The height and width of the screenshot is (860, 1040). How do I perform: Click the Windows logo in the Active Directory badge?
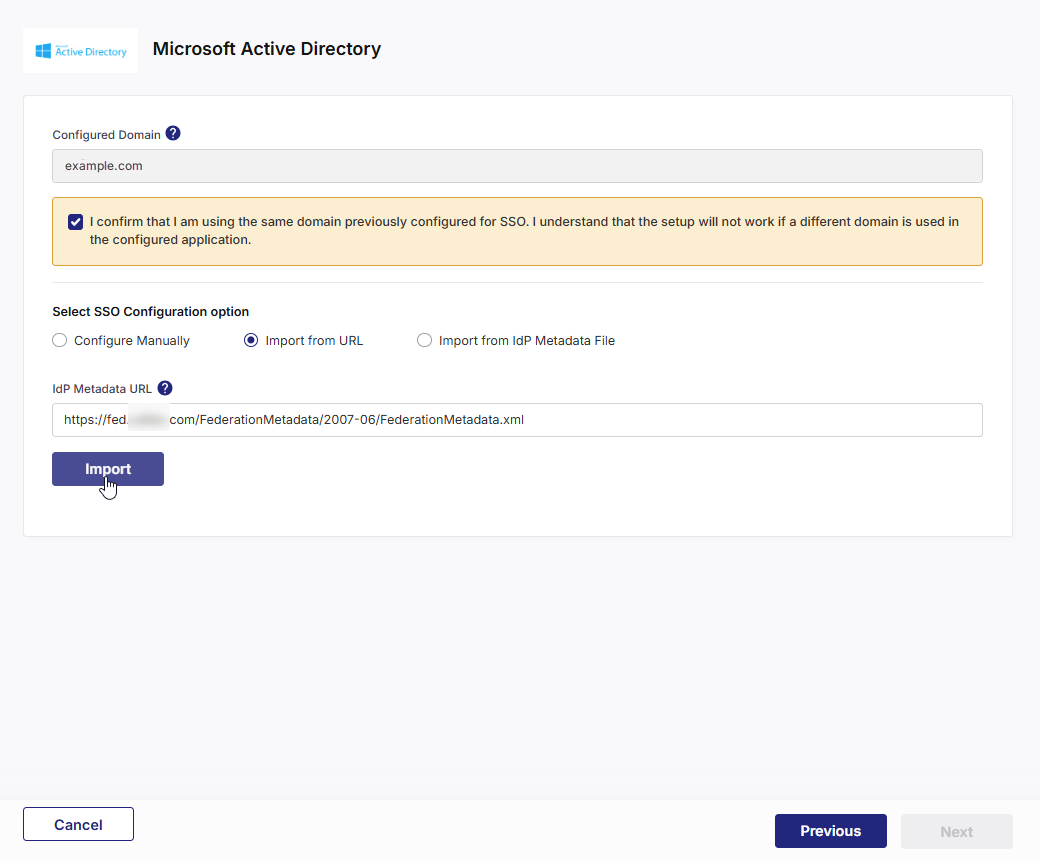(44, 49)
